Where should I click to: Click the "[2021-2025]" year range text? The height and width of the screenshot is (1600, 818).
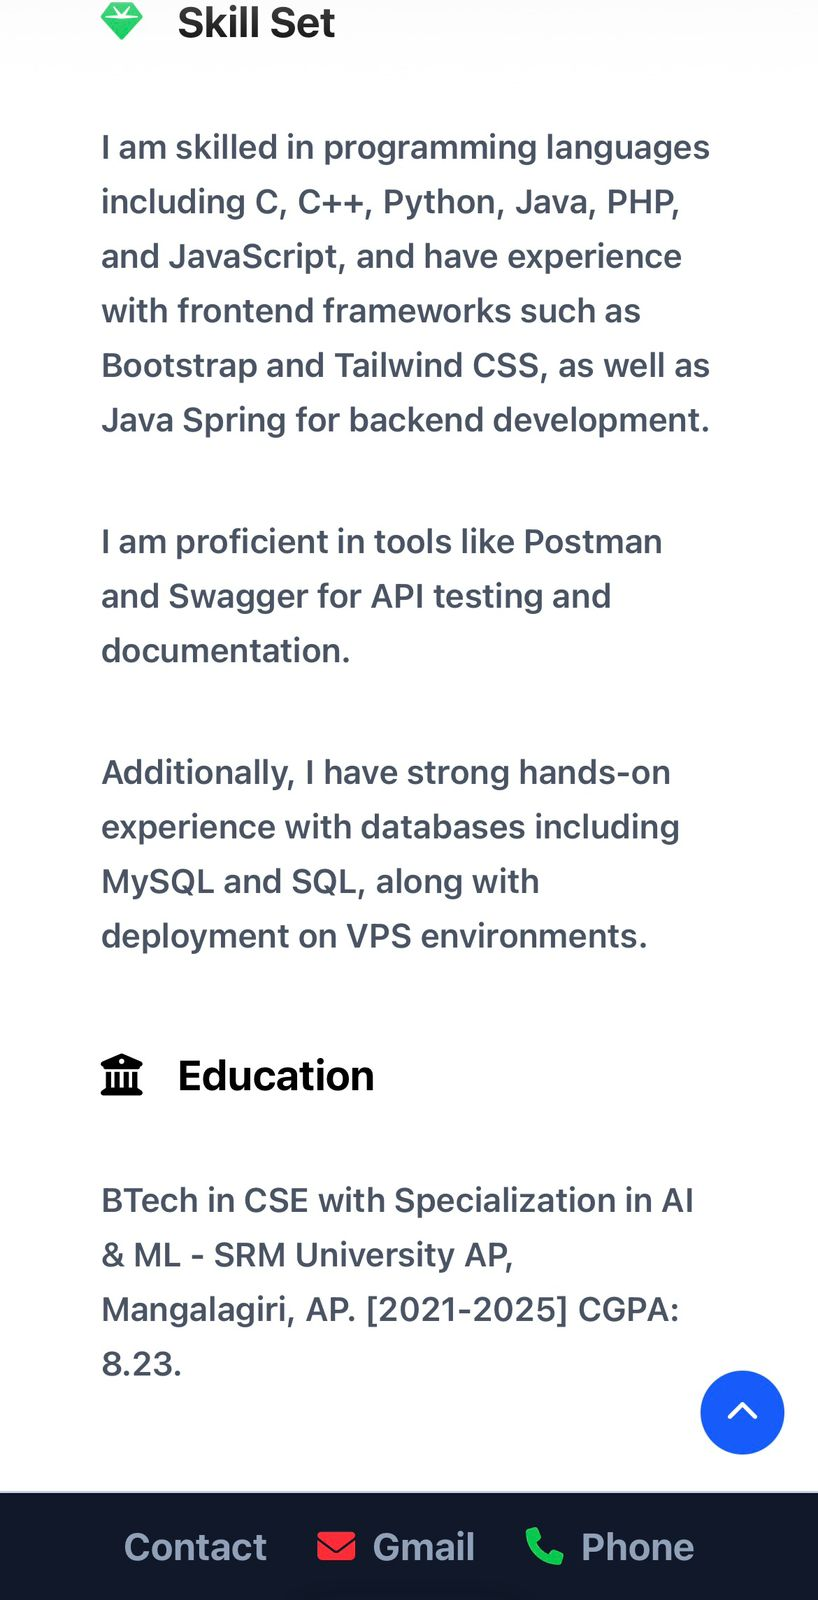point(466,1309)
